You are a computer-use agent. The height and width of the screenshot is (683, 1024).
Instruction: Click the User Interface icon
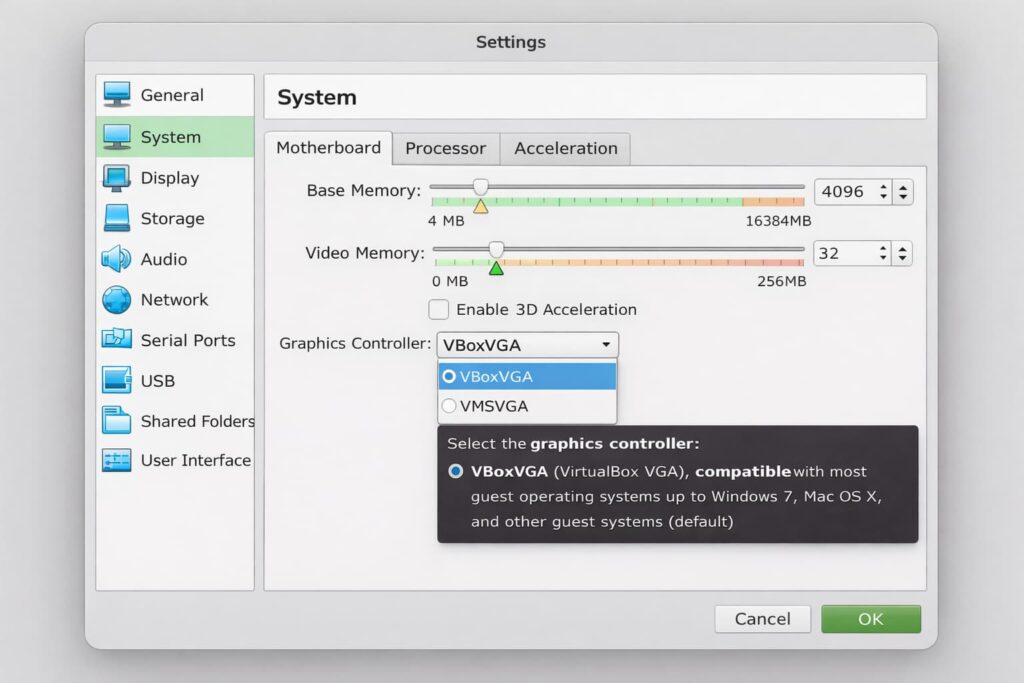(x=117, y=461)
